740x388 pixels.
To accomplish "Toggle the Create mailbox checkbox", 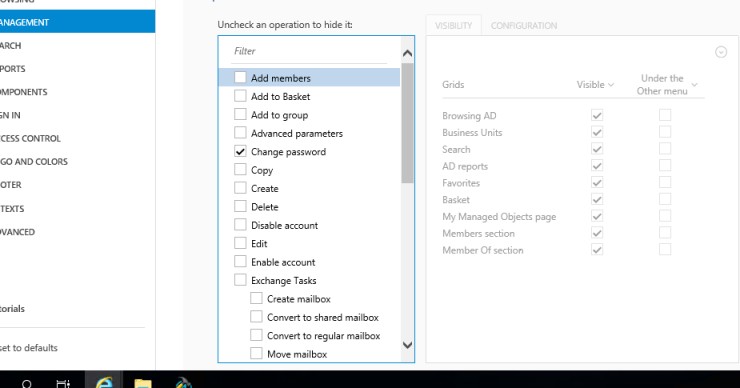I will pyautogui.click(x=256, y=298).
